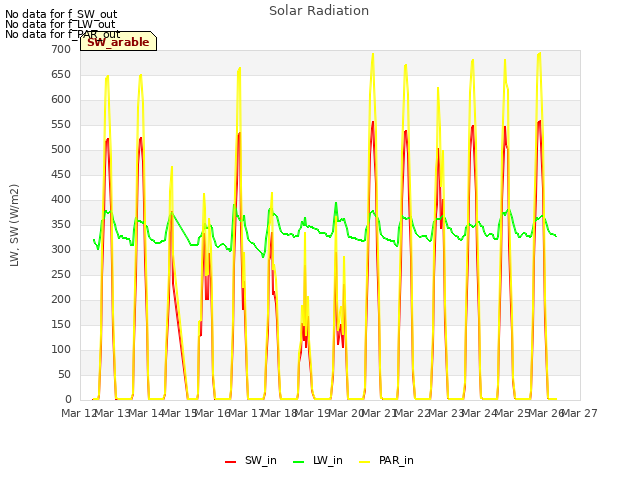This screenshot has width=640, height=480.
Task: Click the green LW_in legend swatch
Action: tap(298, 462)
